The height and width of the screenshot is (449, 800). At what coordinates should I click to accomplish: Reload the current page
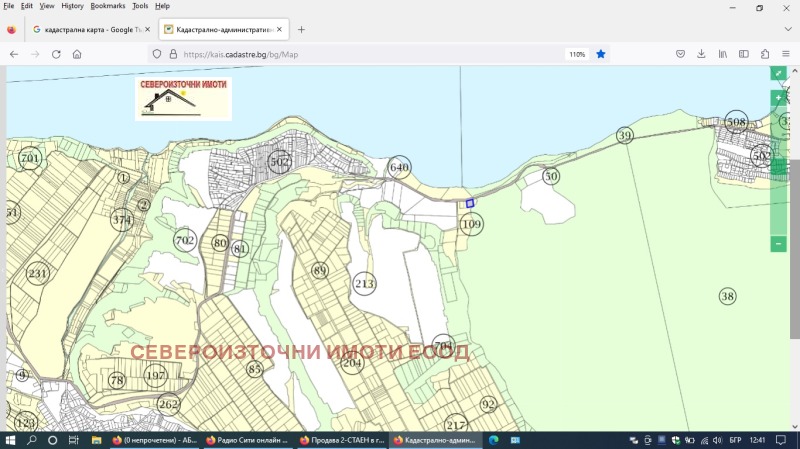click(56, 54)
